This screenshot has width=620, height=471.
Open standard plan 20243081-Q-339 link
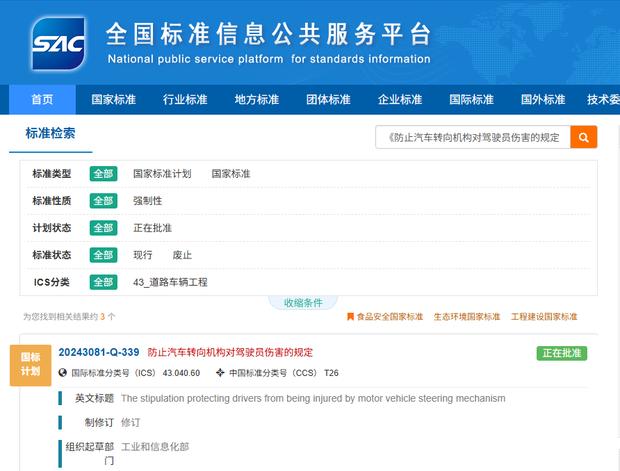coord(98,353)
